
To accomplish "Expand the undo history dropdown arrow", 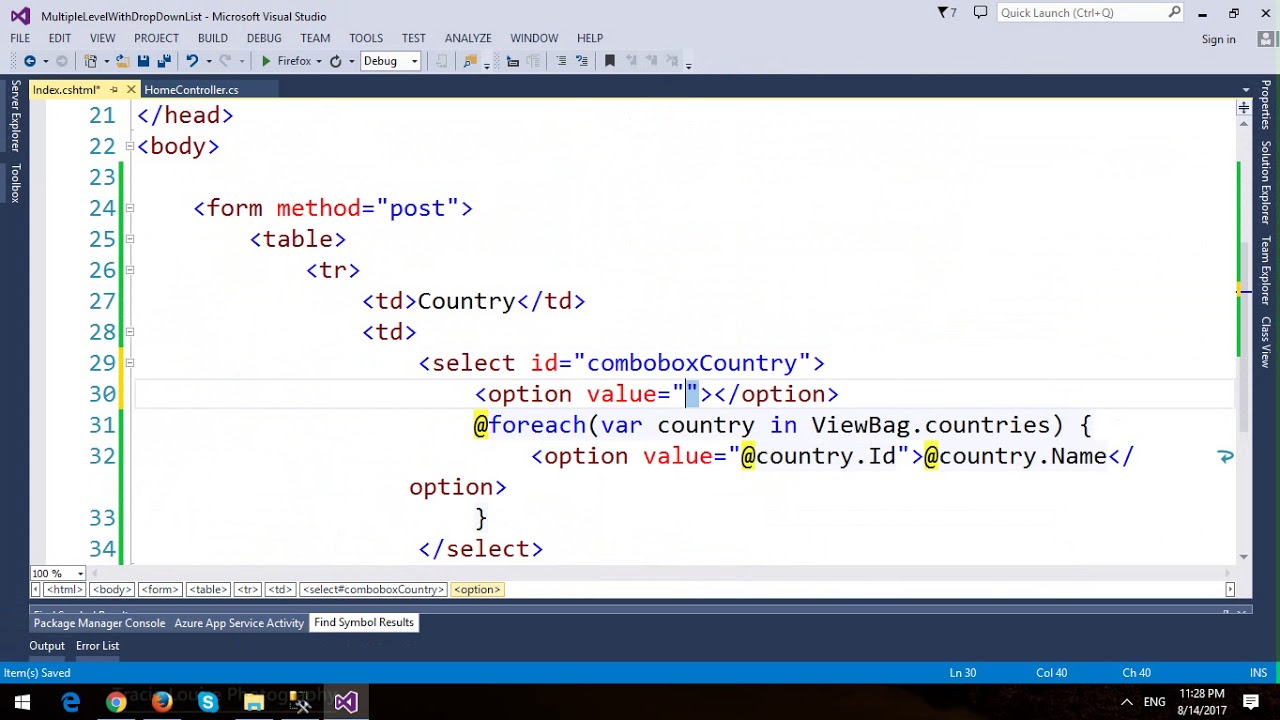I will (207, 61).
